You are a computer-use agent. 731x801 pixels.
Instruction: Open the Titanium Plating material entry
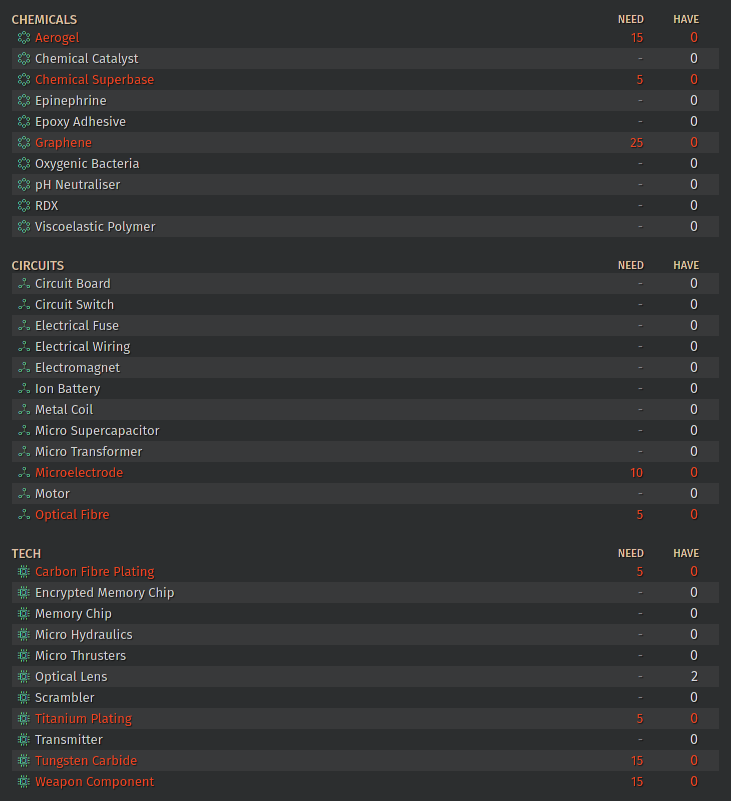[x=83, y=719]
